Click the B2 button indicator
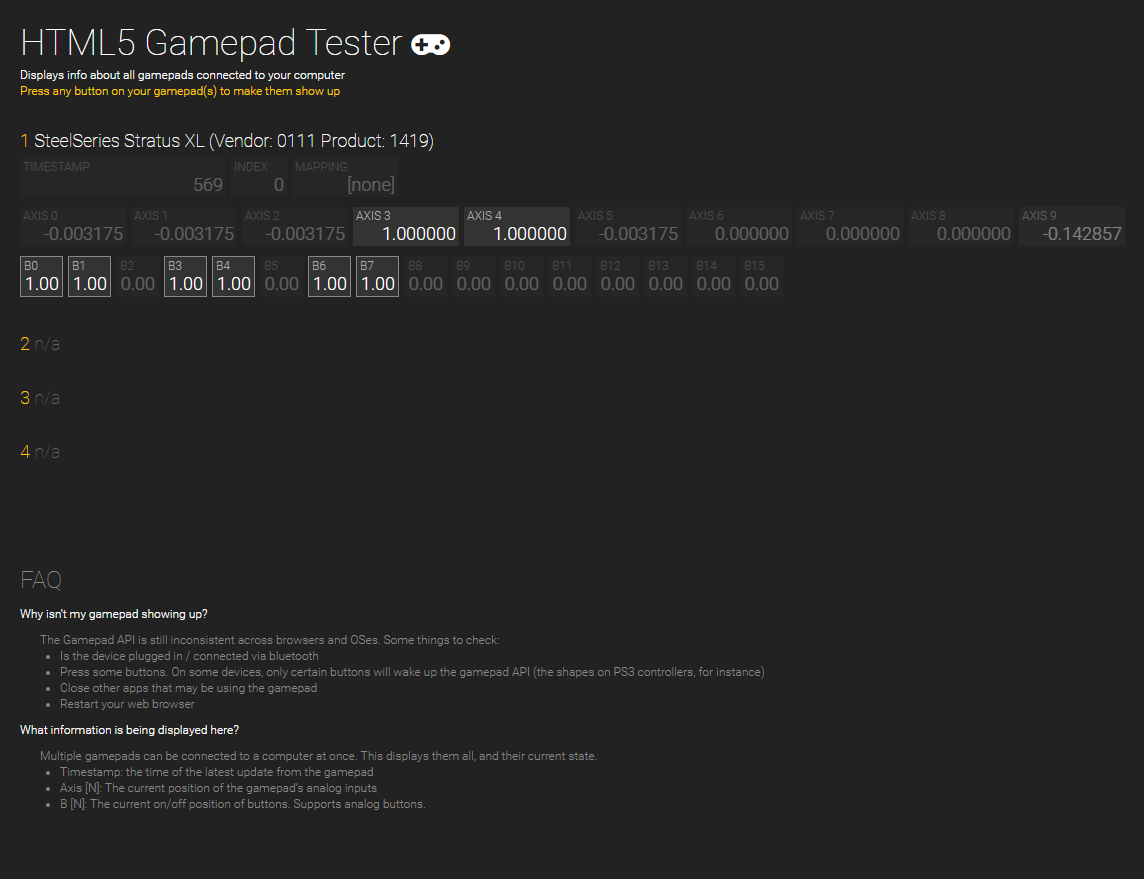The image size is (1144, 879). pos(137,276)
